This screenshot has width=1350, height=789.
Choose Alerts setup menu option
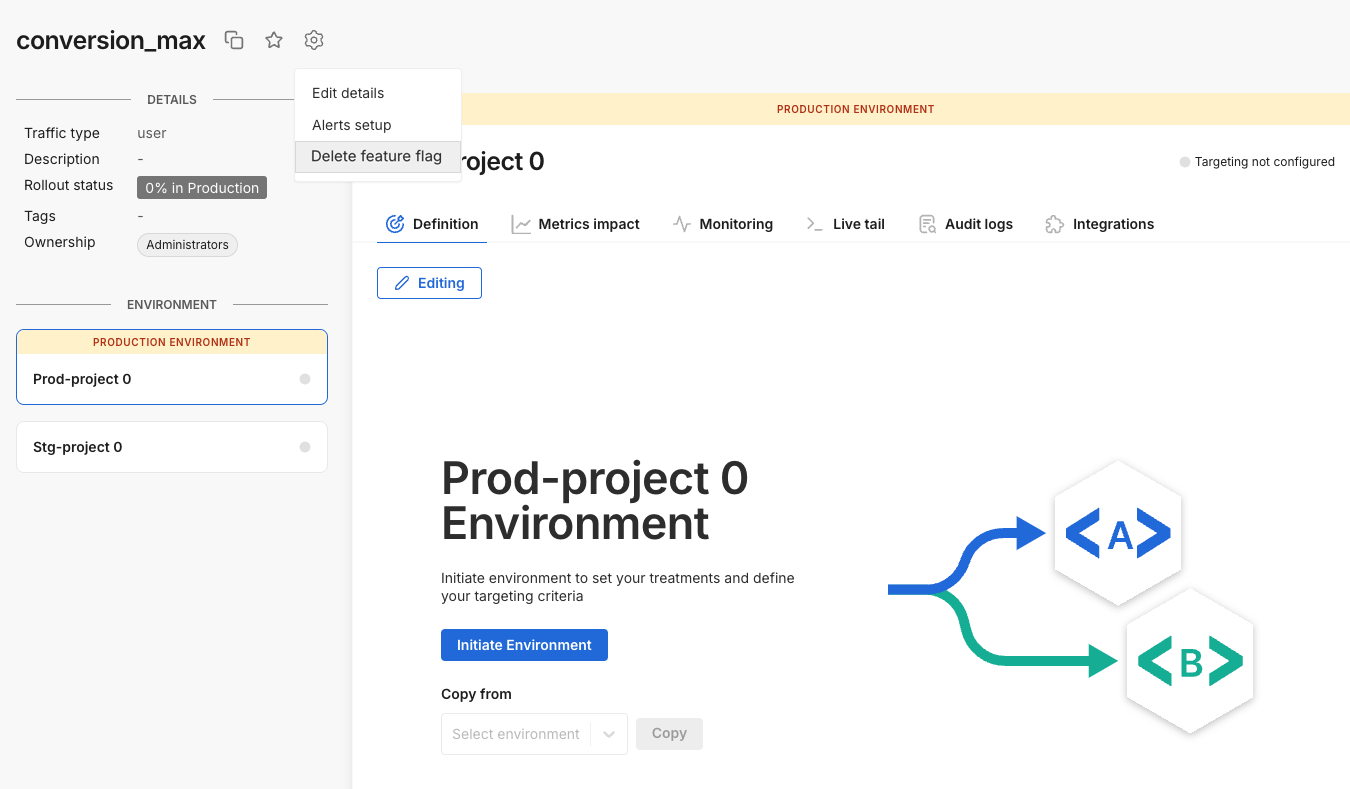click(352, 125)
